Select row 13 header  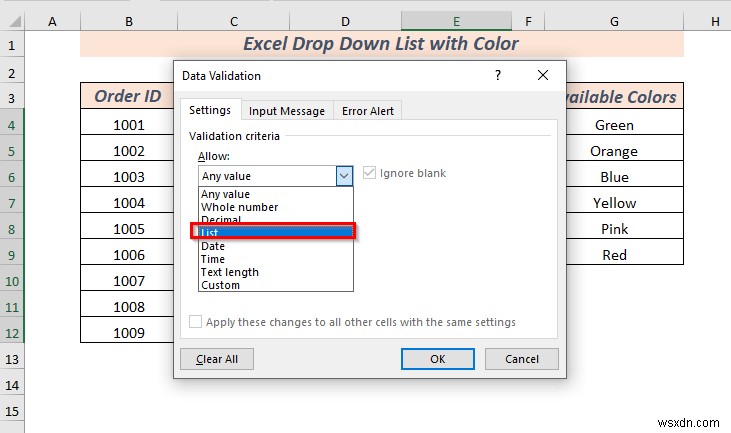12,359
